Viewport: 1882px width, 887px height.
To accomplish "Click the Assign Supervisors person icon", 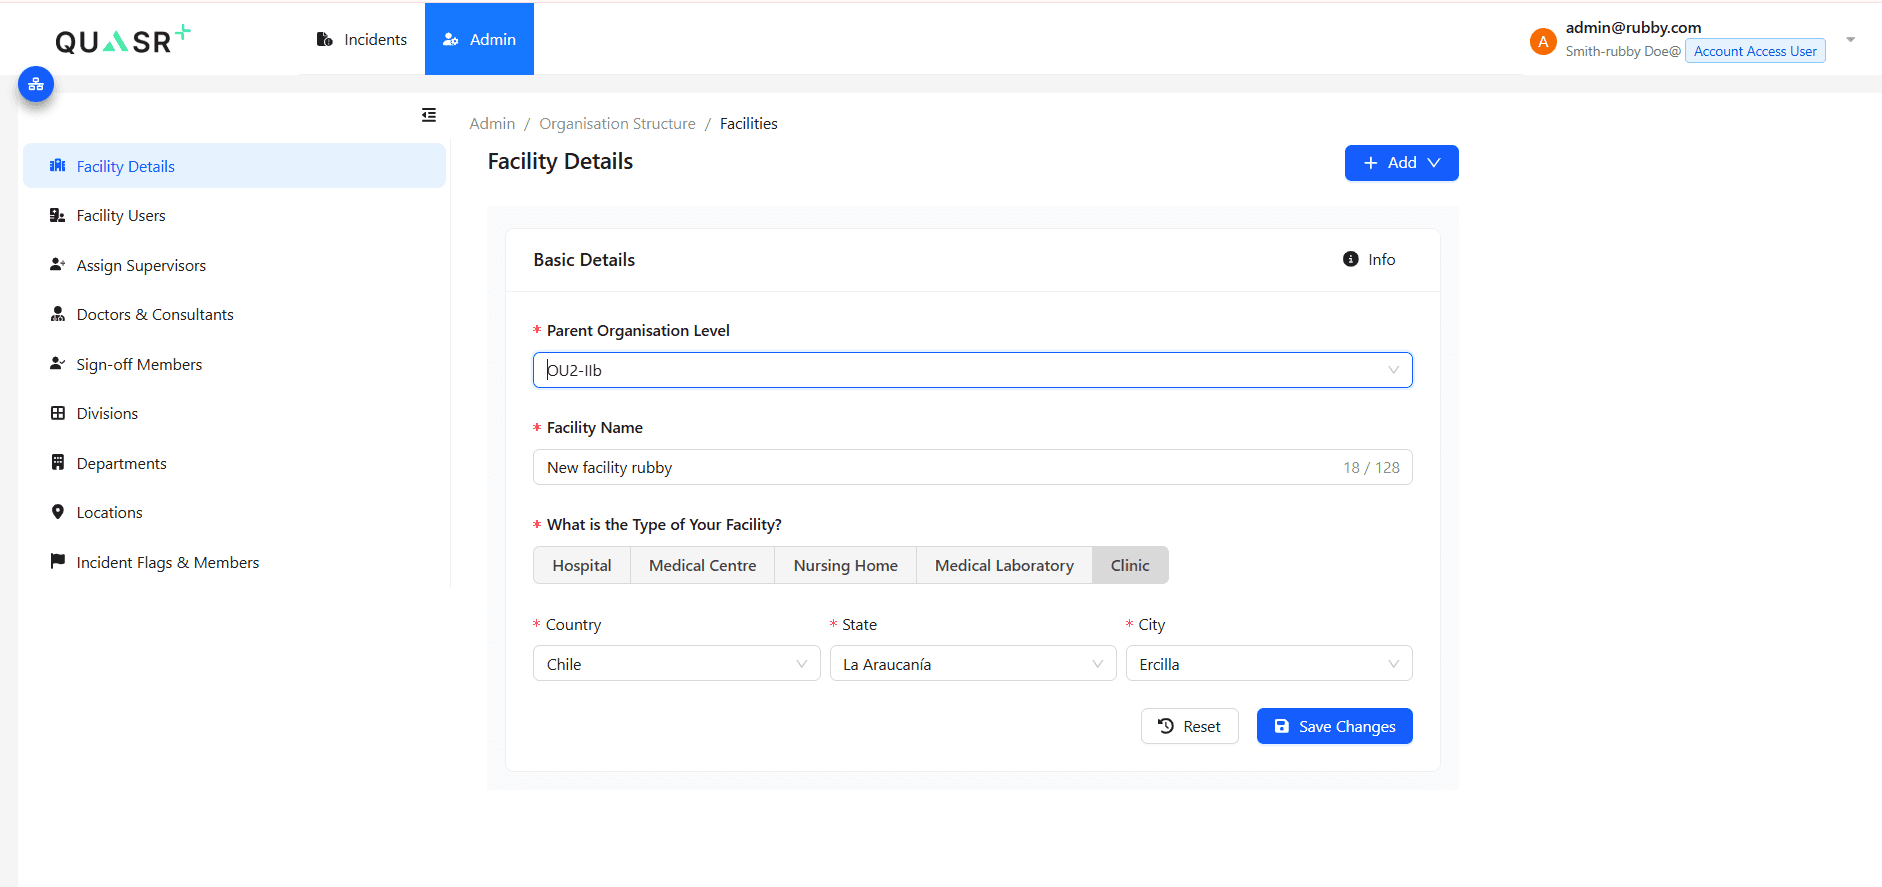I will [x=58, y=265].
